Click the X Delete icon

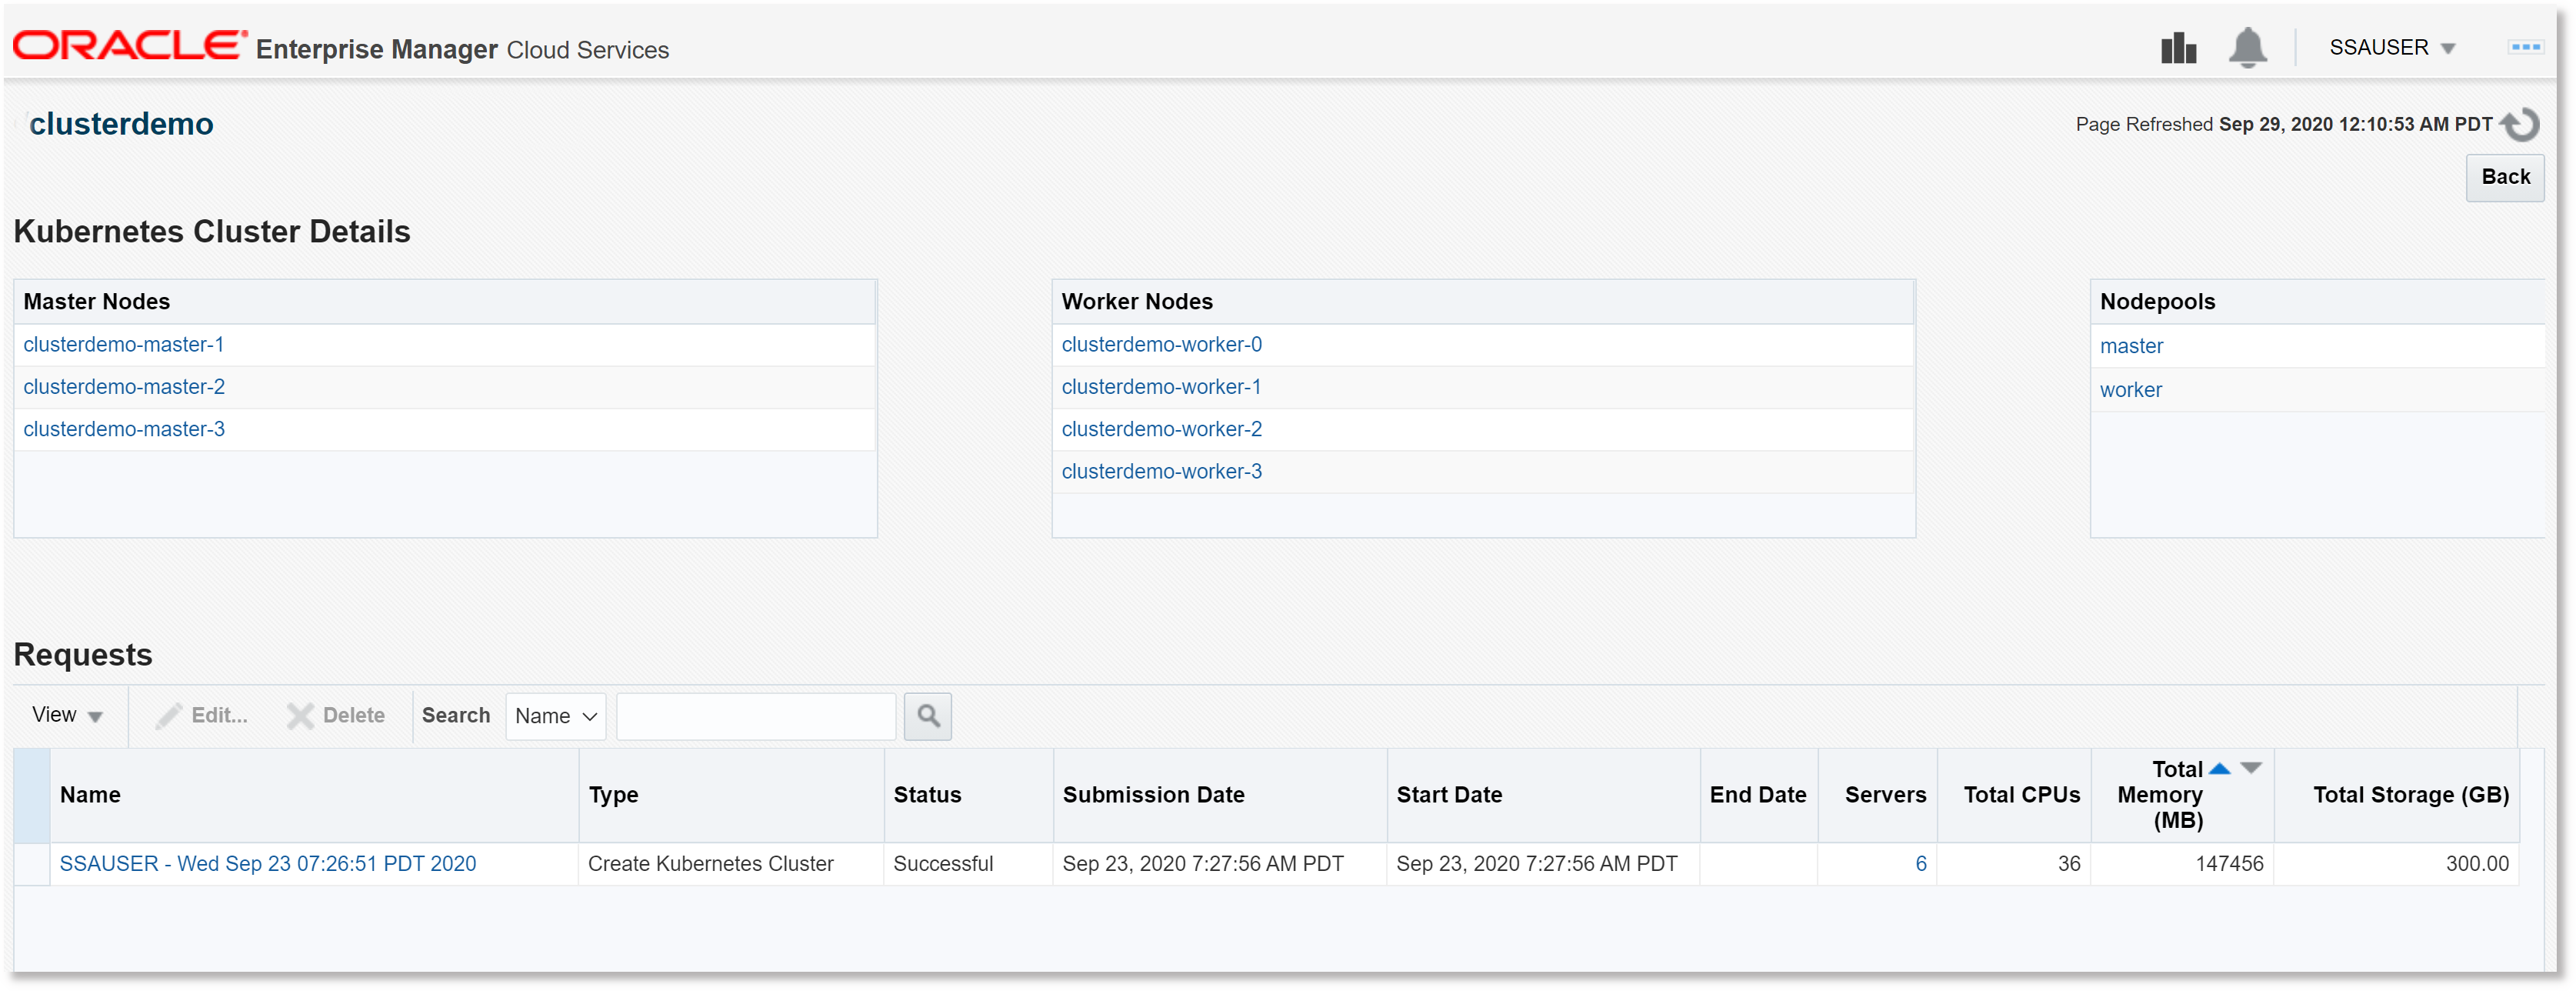[300, 715]
